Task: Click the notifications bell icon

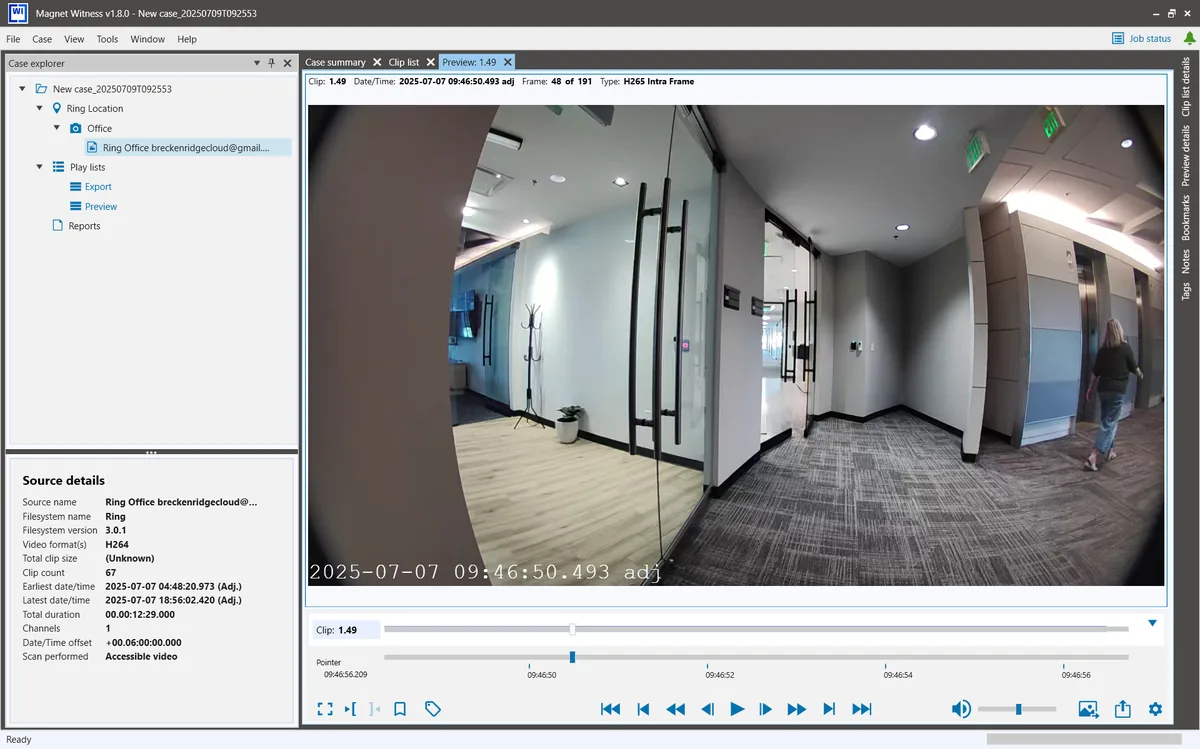Action: (1189, 39)
